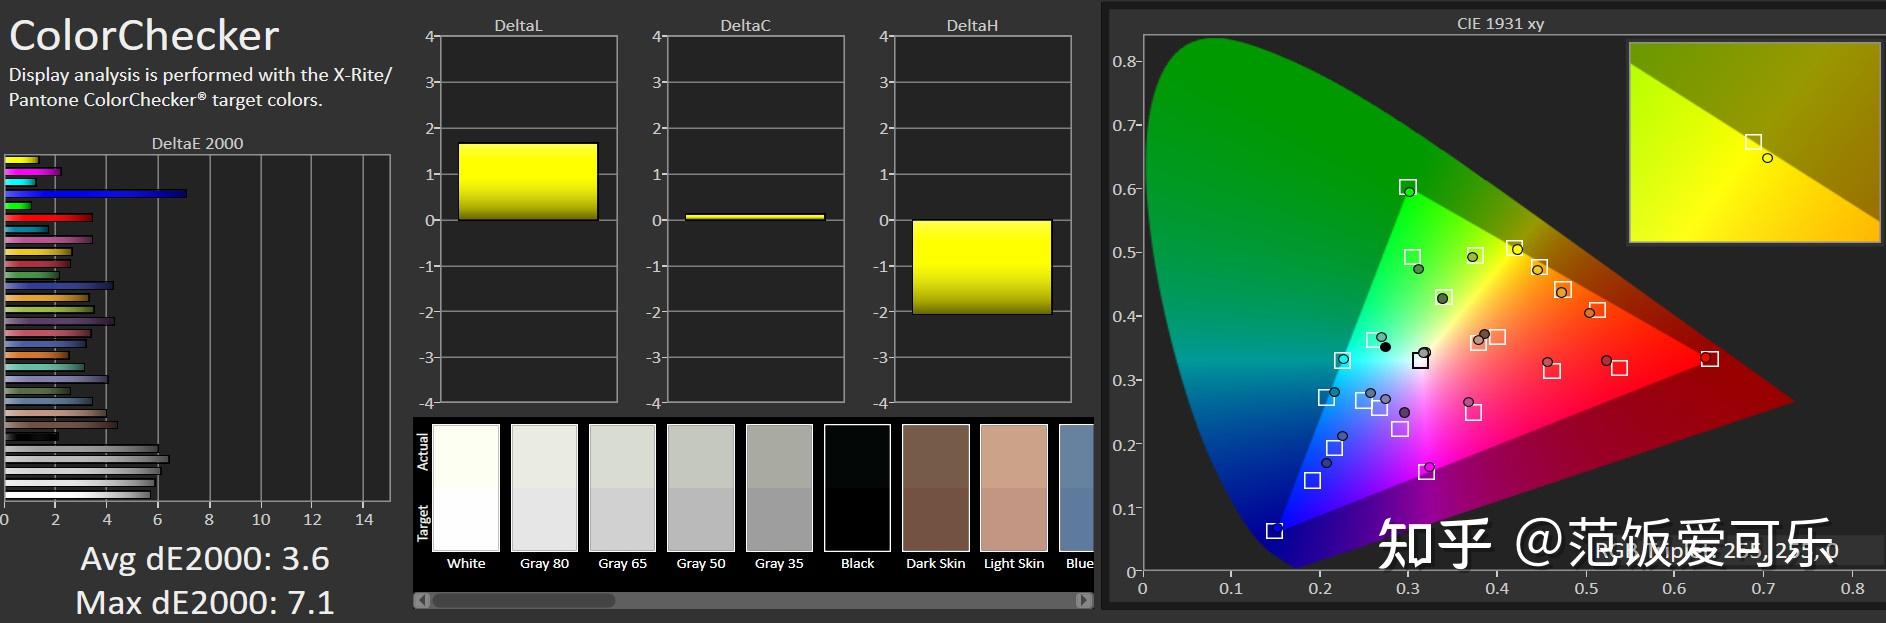Image resolution: width=1886 pixels, height=623 pixels.
Task: Select the Black color swatch
Action: [857, 488]
